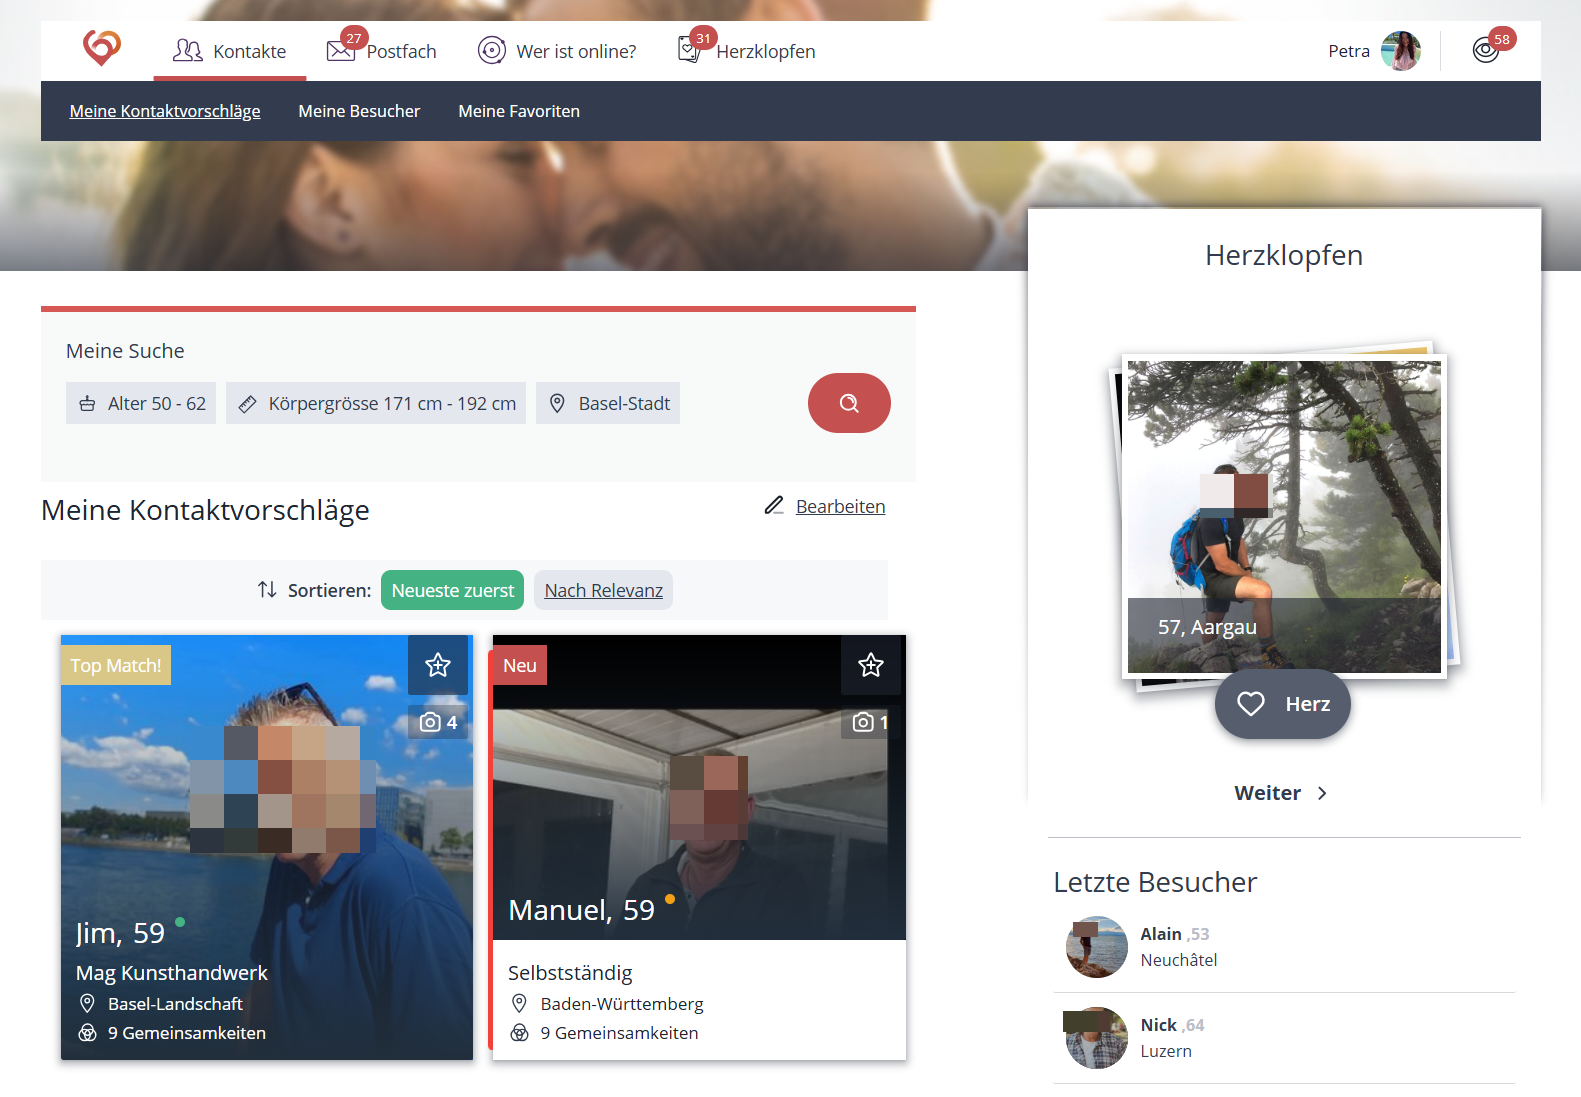Image resolution: width=1581 pixels, height=1097 pixels.
Task: Open the 57, Aargau Herzklopfen photo
Action: 1284,516
